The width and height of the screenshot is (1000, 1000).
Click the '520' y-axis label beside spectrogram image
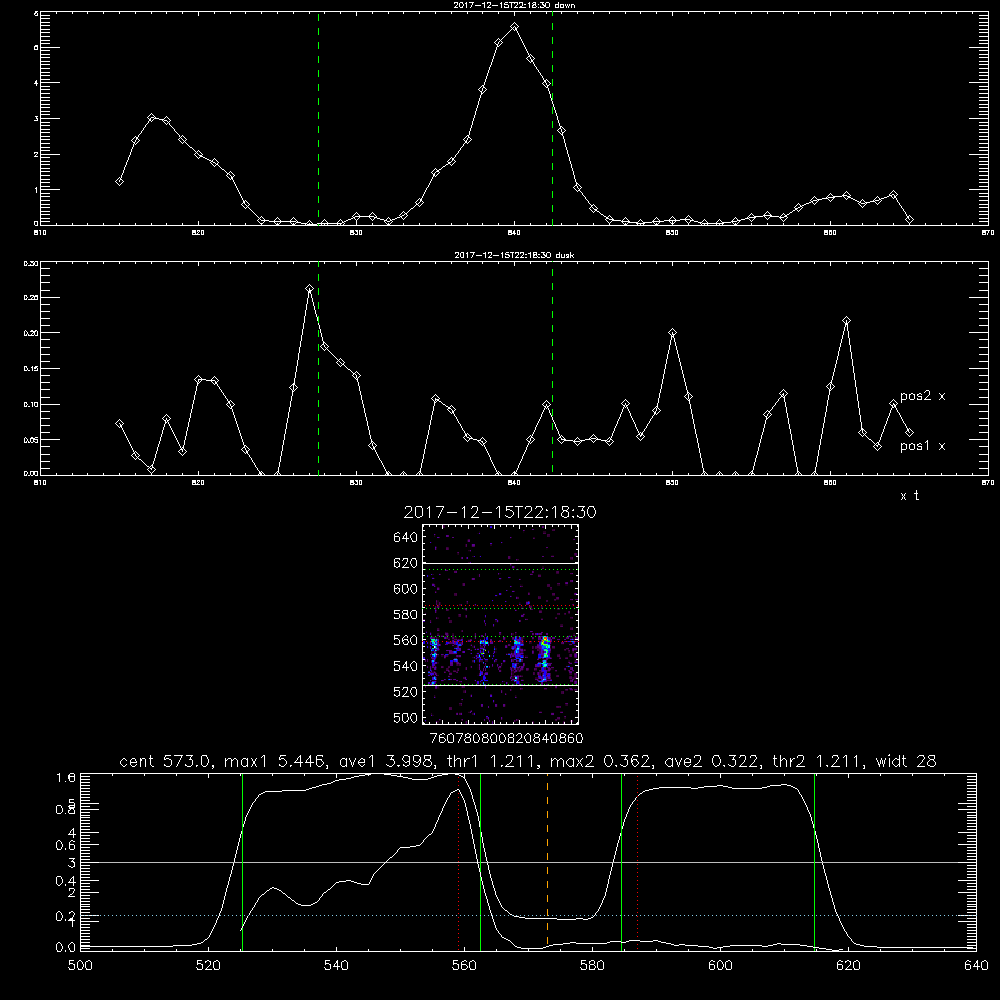click(x=406, y=693)
